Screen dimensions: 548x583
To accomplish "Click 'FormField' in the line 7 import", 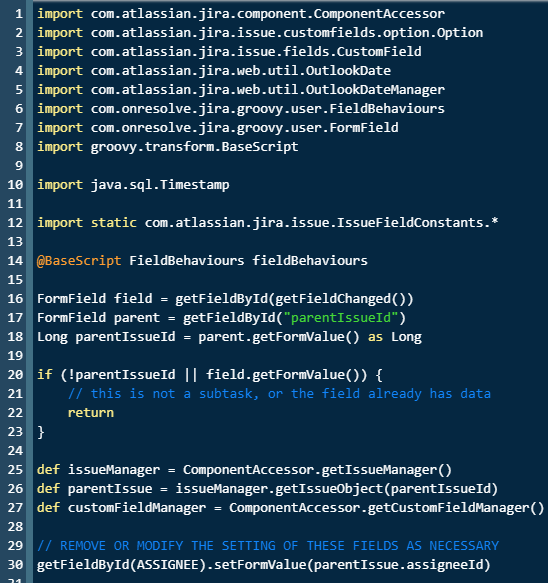I will pyautogui.click(x=364, y=128).
